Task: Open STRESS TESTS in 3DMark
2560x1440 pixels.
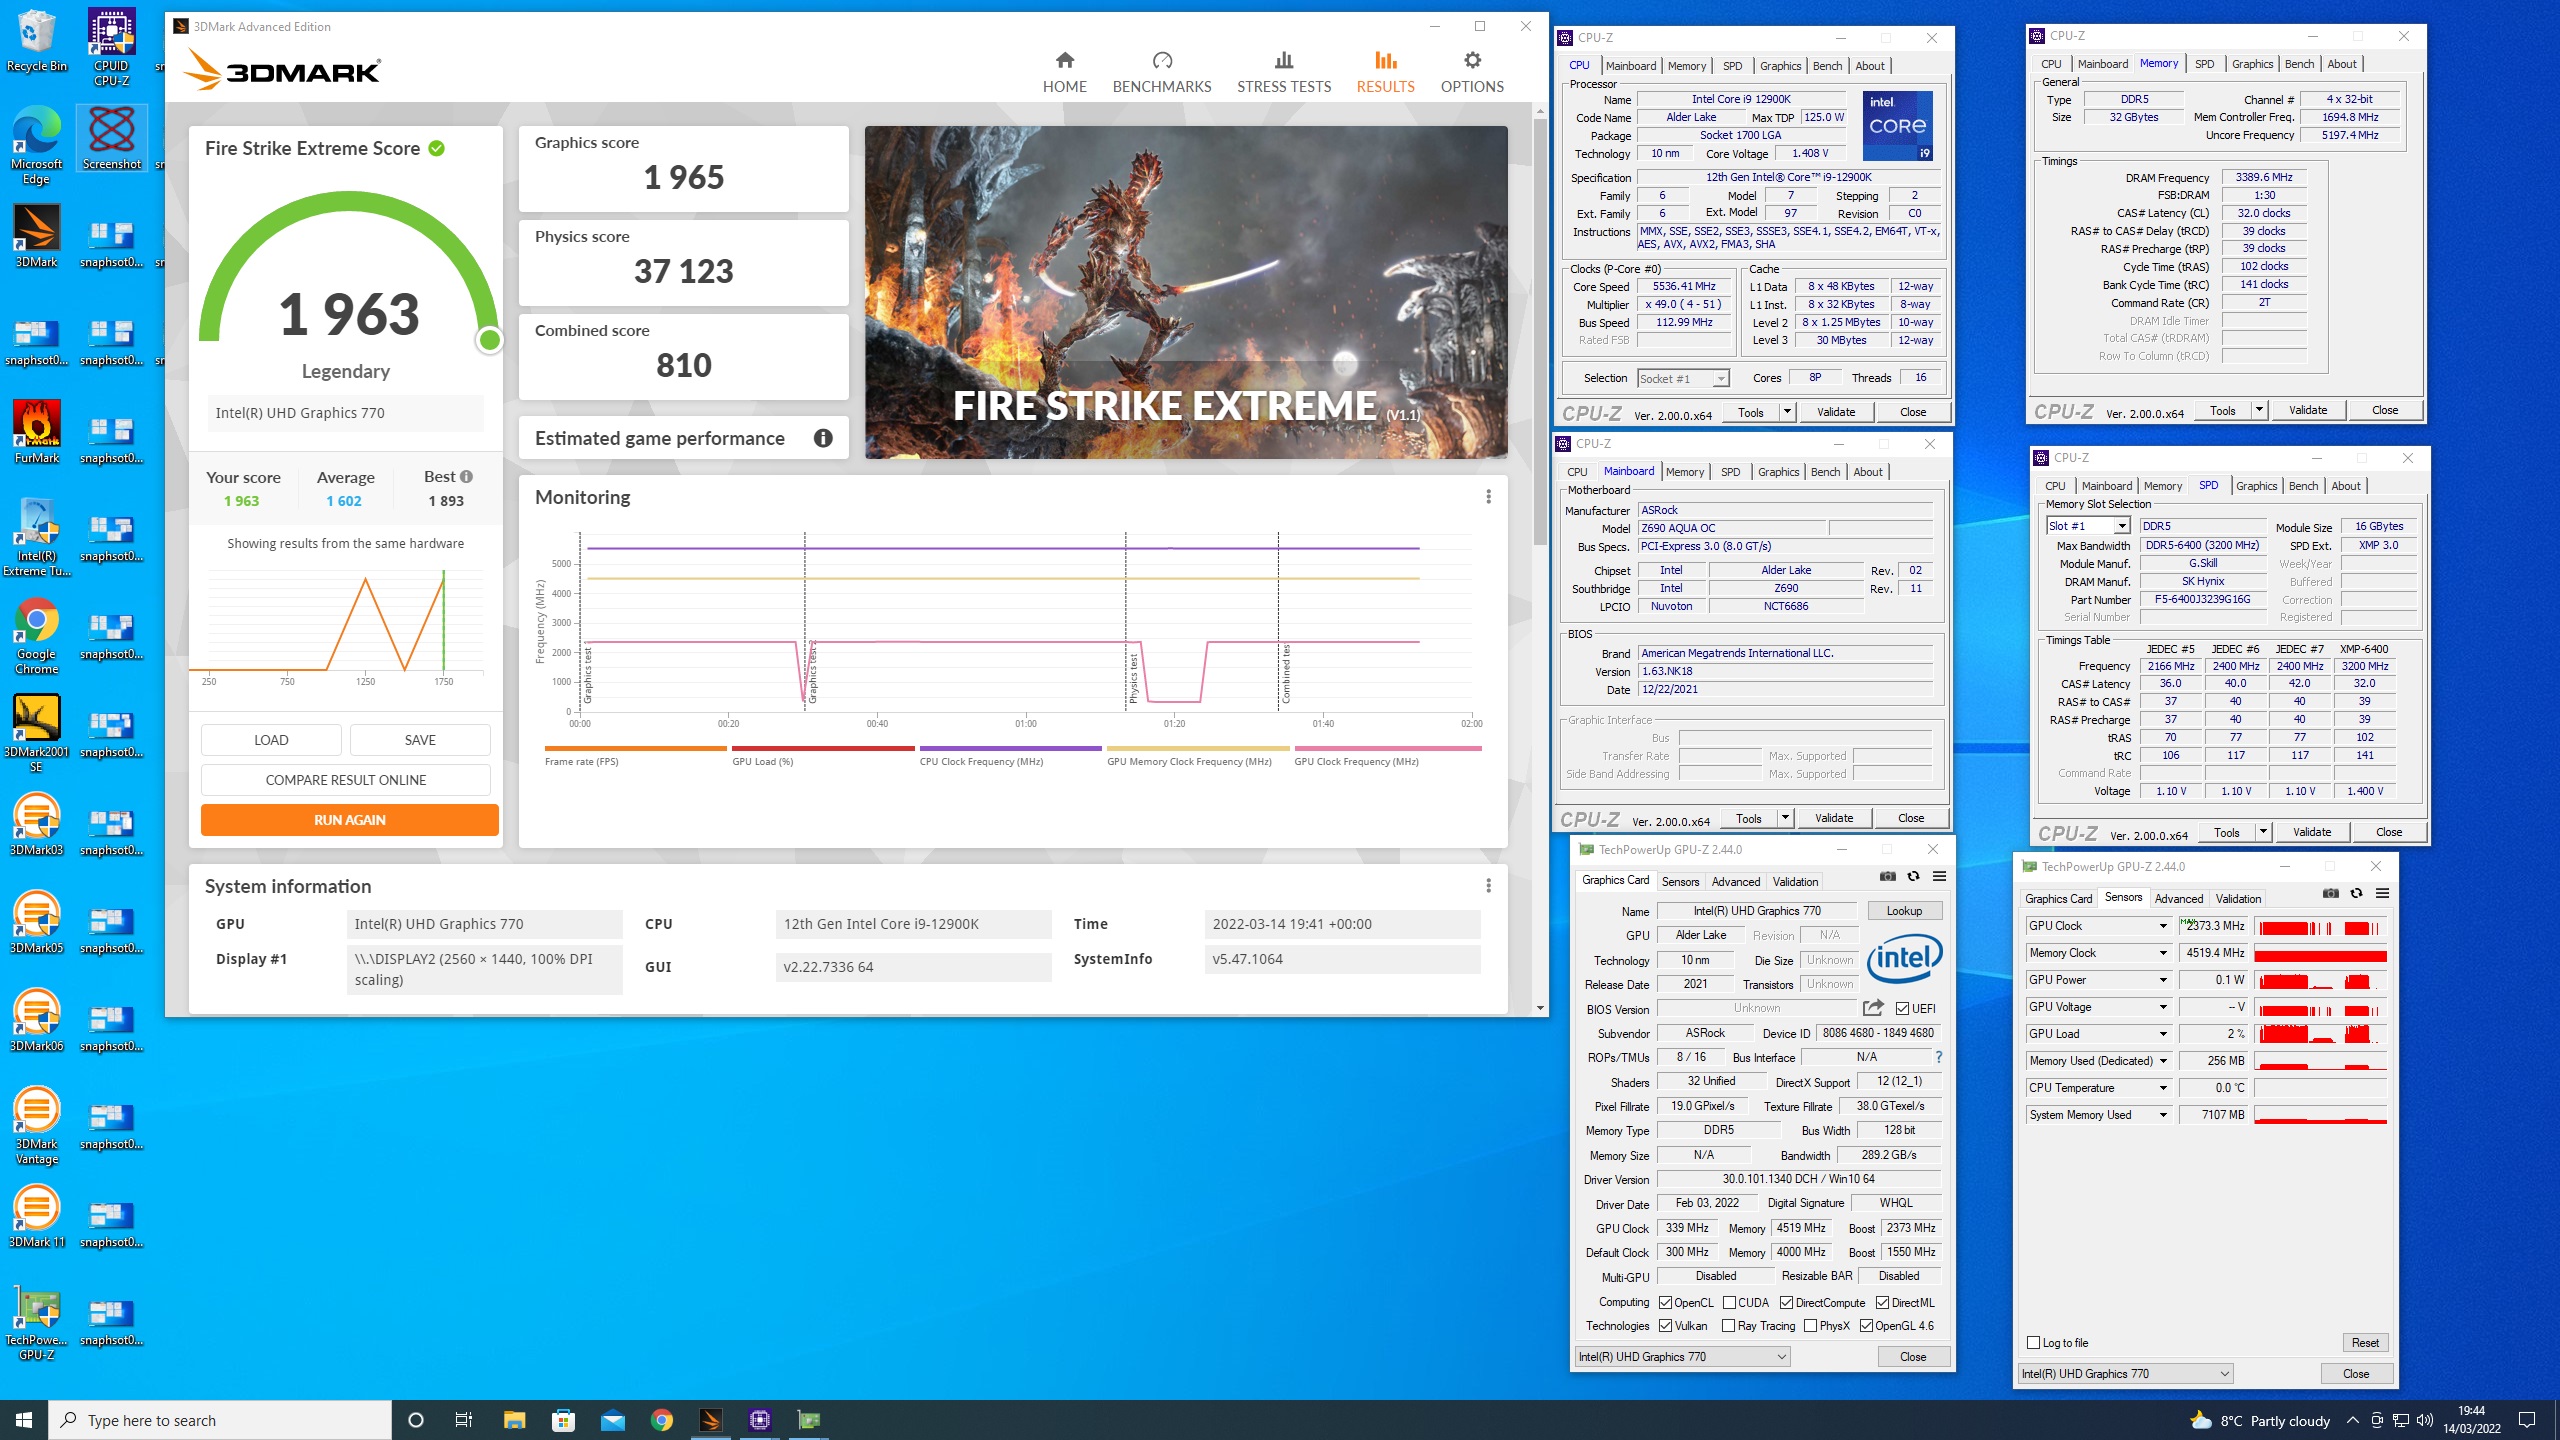Action: [x=1284, y=72]
